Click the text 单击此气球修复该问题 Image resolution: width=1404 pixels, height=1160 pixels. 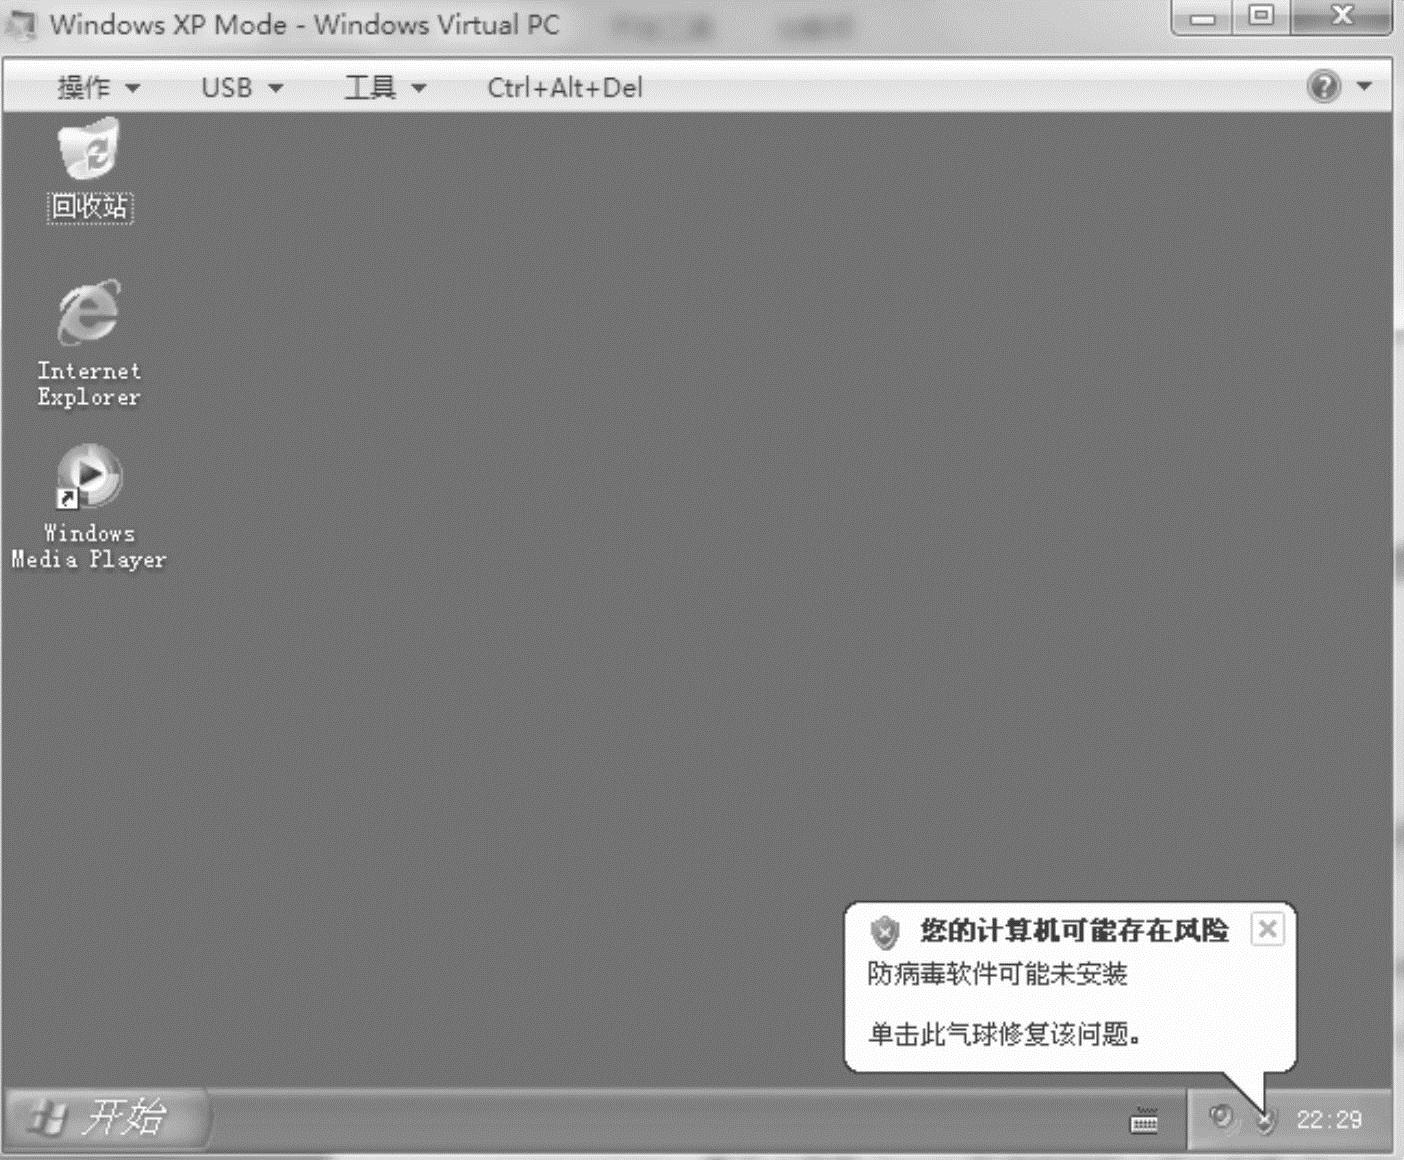coord(1004,1034)
